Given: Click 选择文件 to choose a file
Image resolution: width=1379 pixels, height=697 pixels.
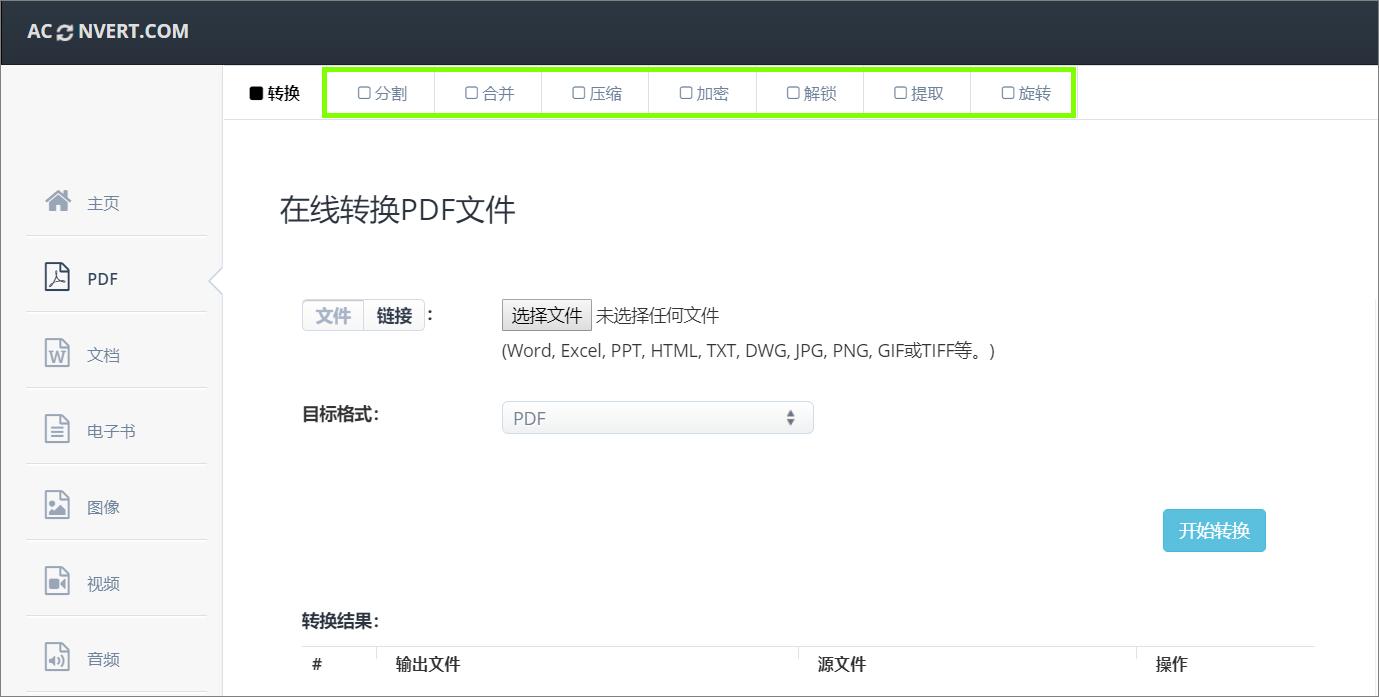Looking at the screenshot, I should 546,314.
